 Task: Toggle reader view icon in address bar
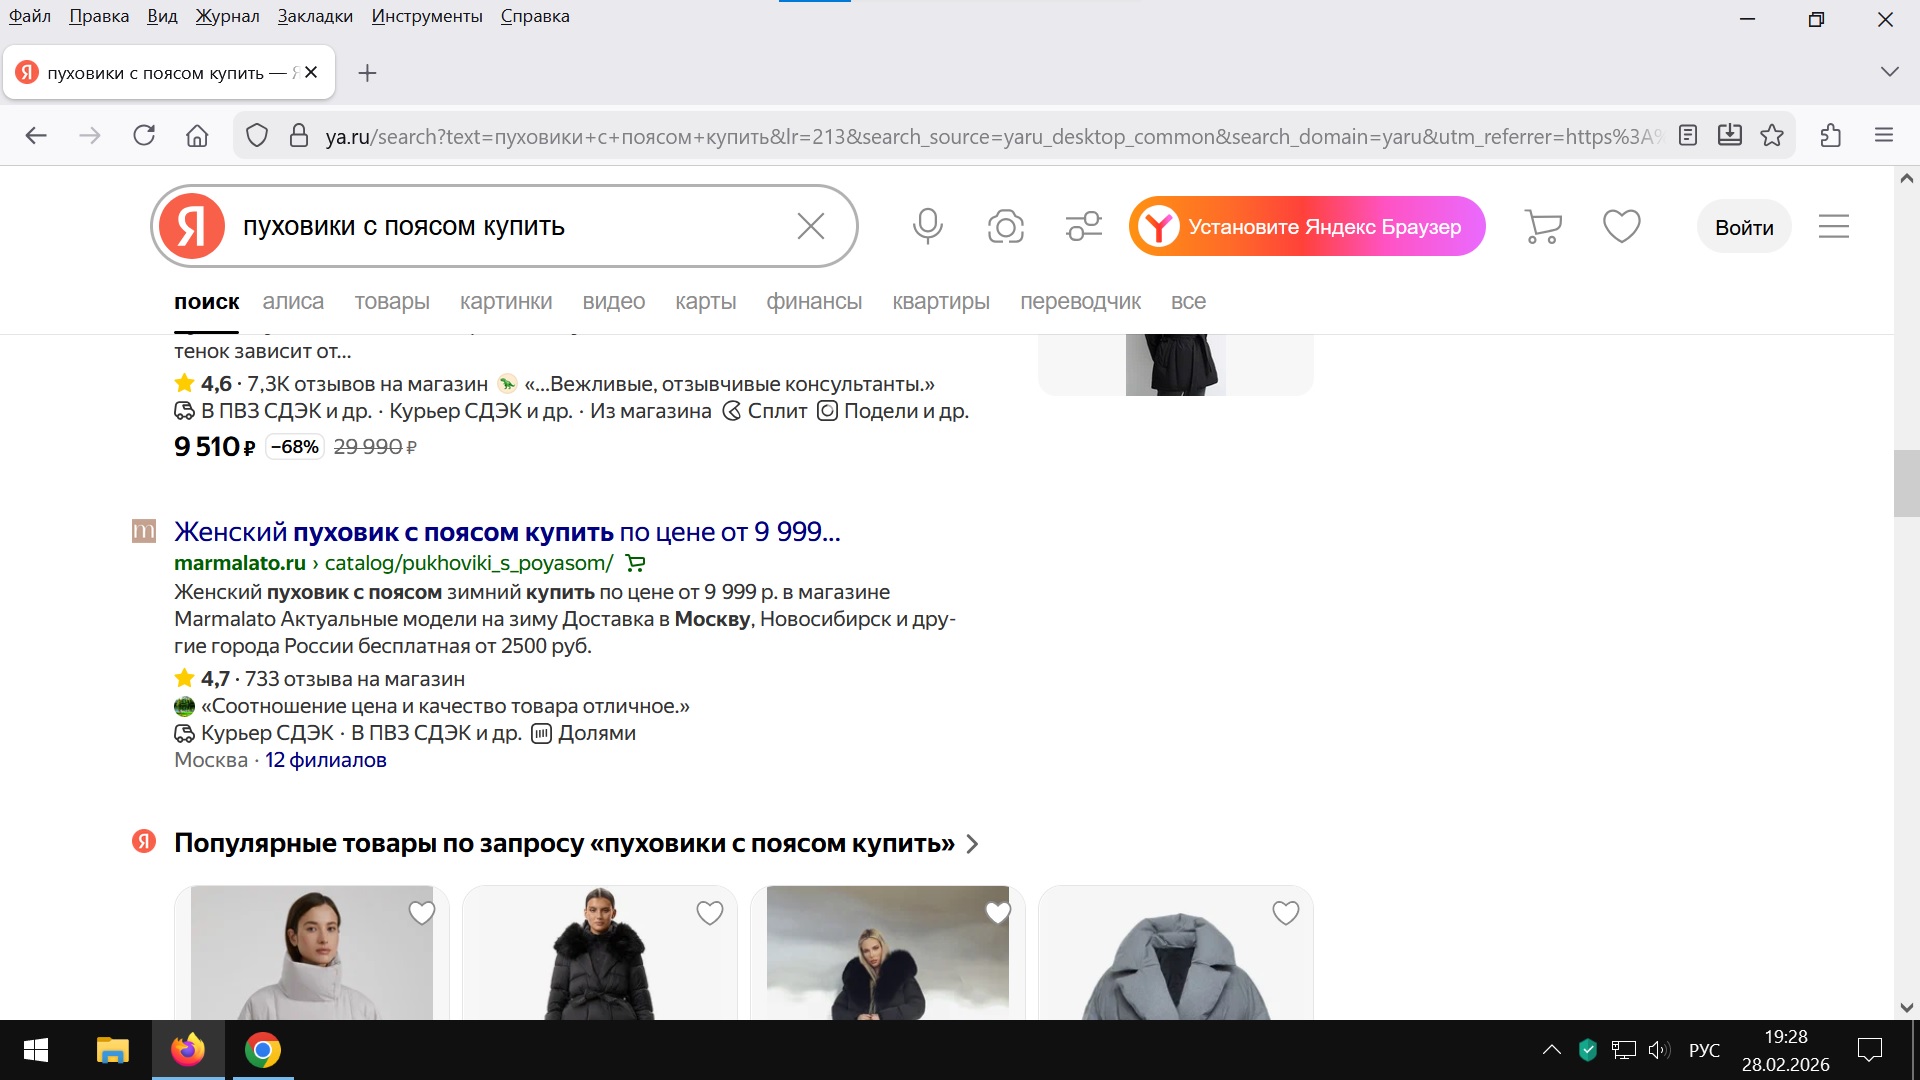click(1688, 136)
